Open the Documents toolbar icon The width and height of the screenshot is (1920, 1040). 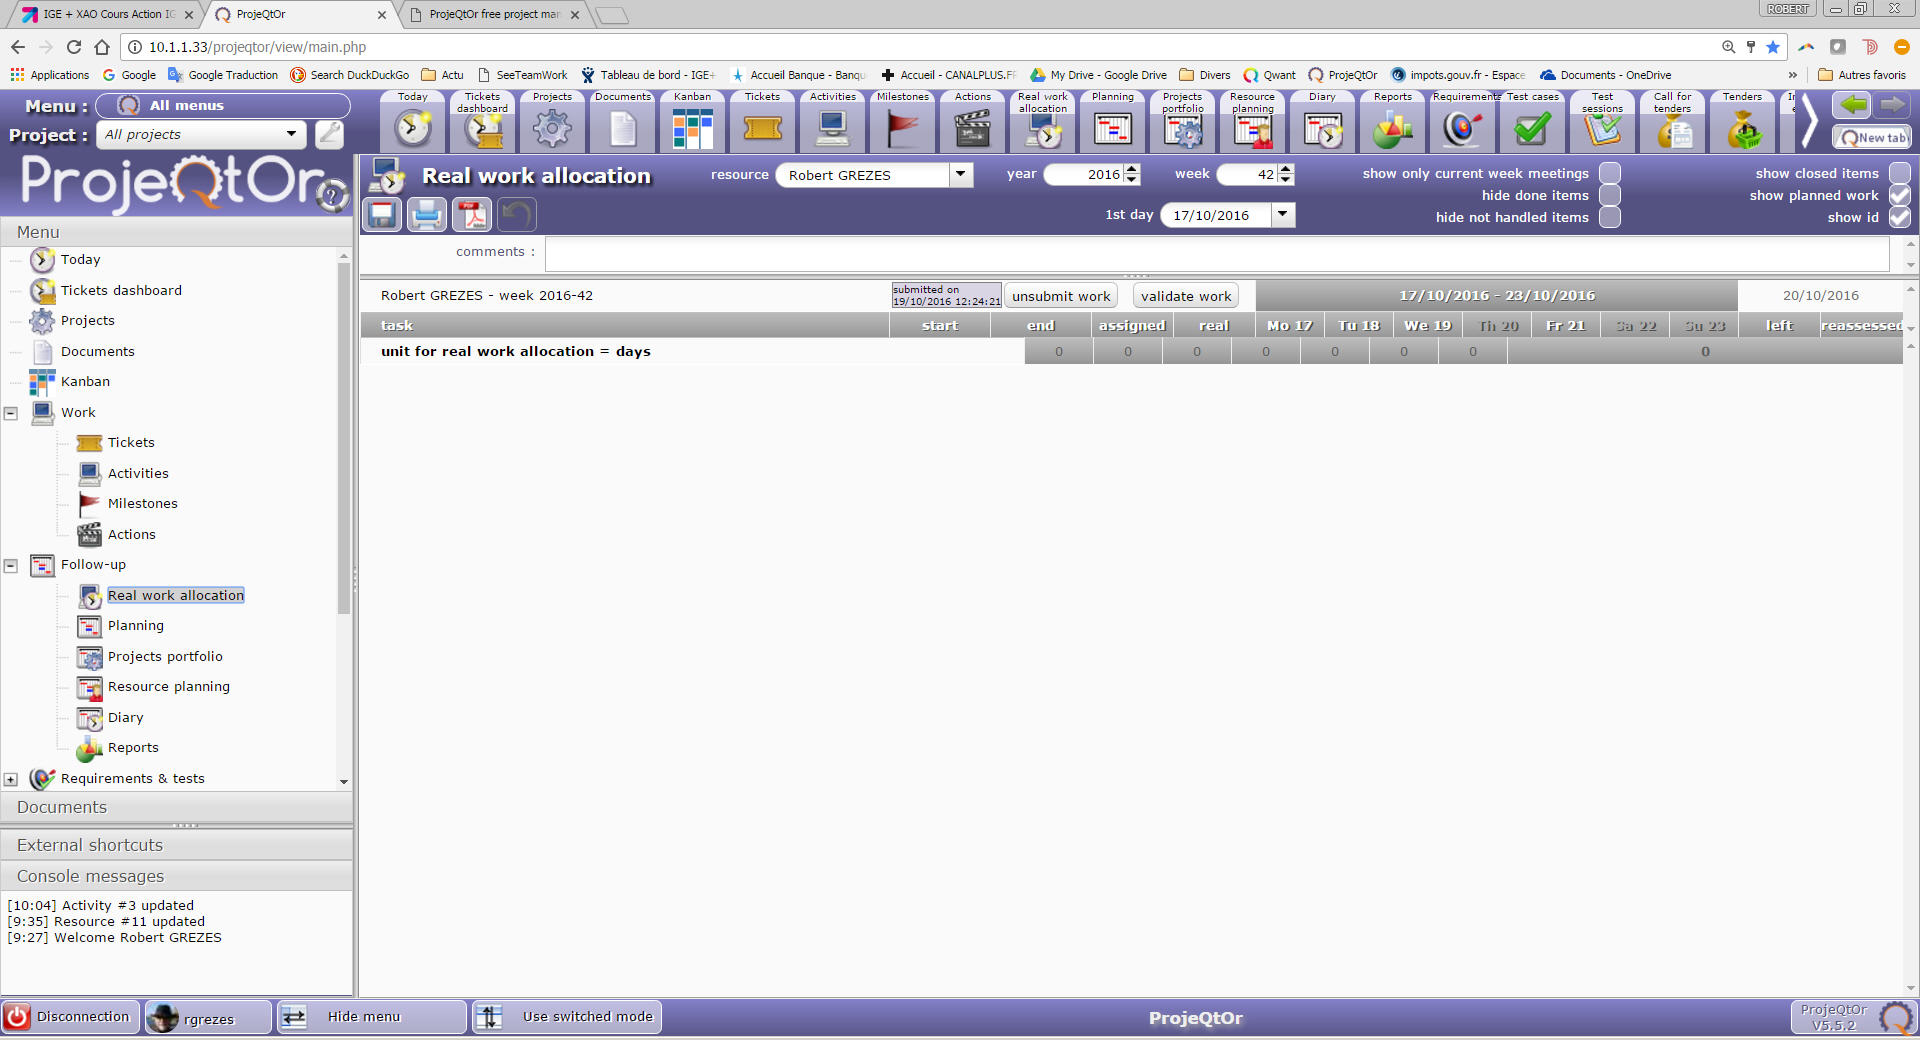[x=622, y=121]
